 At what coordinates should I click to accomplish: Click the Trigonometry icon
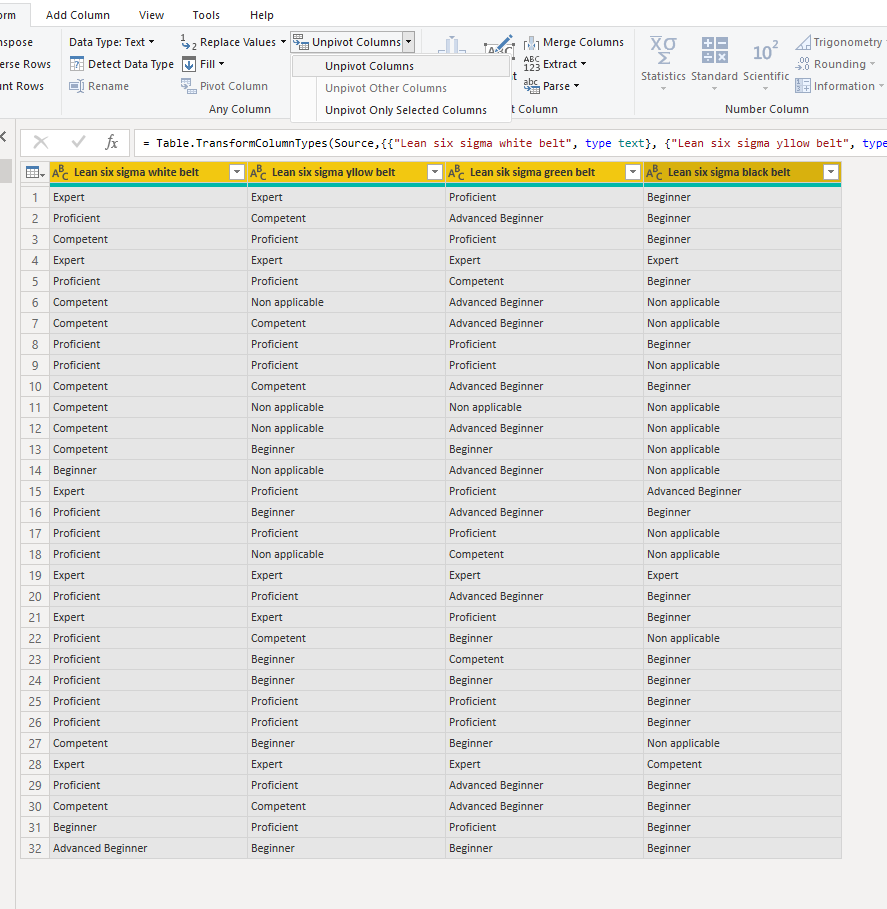[803, 42]
